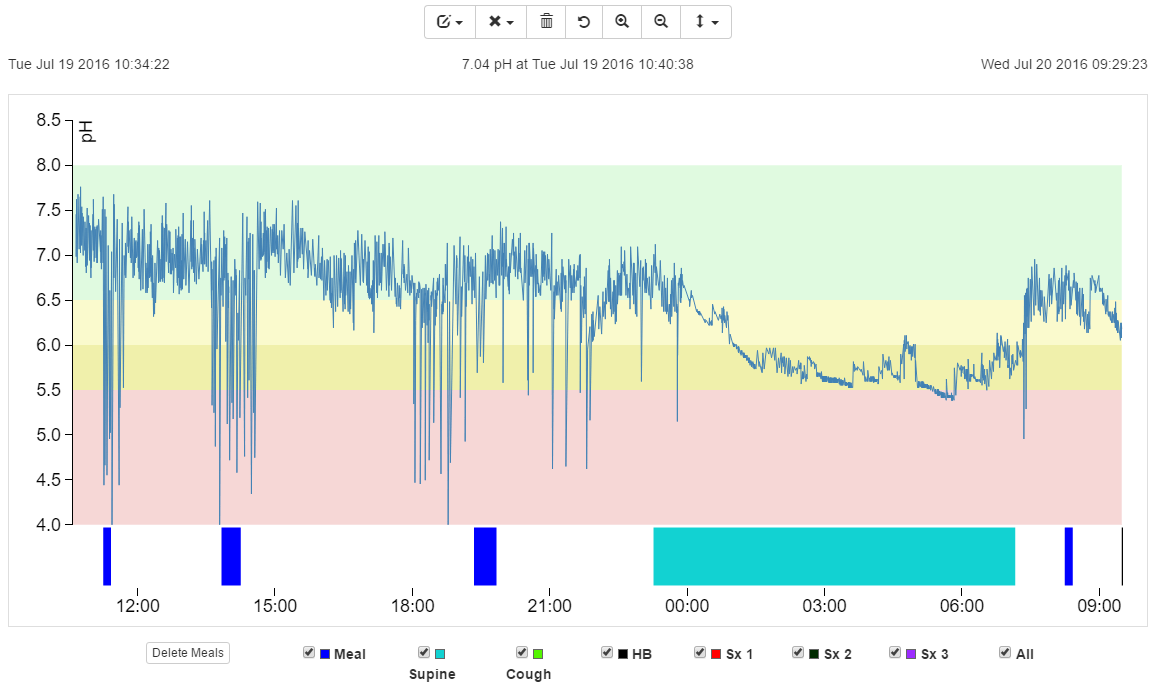This screenshot has height=696, width=1156.
Task: Zoom in with the magnifier plus icon
Action: 622,22
